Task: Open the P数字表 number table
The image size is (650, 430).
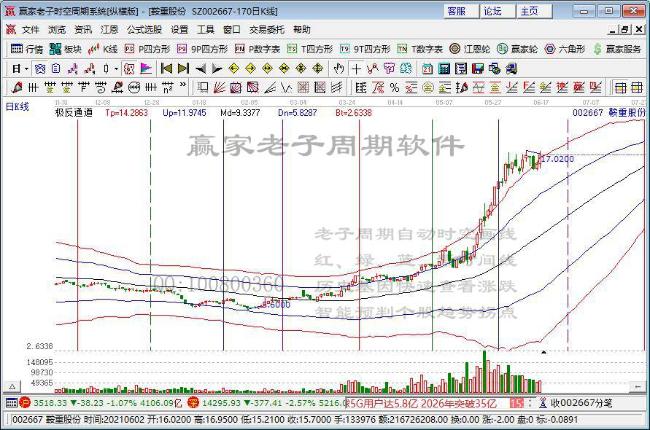Action: coord(257,49)
